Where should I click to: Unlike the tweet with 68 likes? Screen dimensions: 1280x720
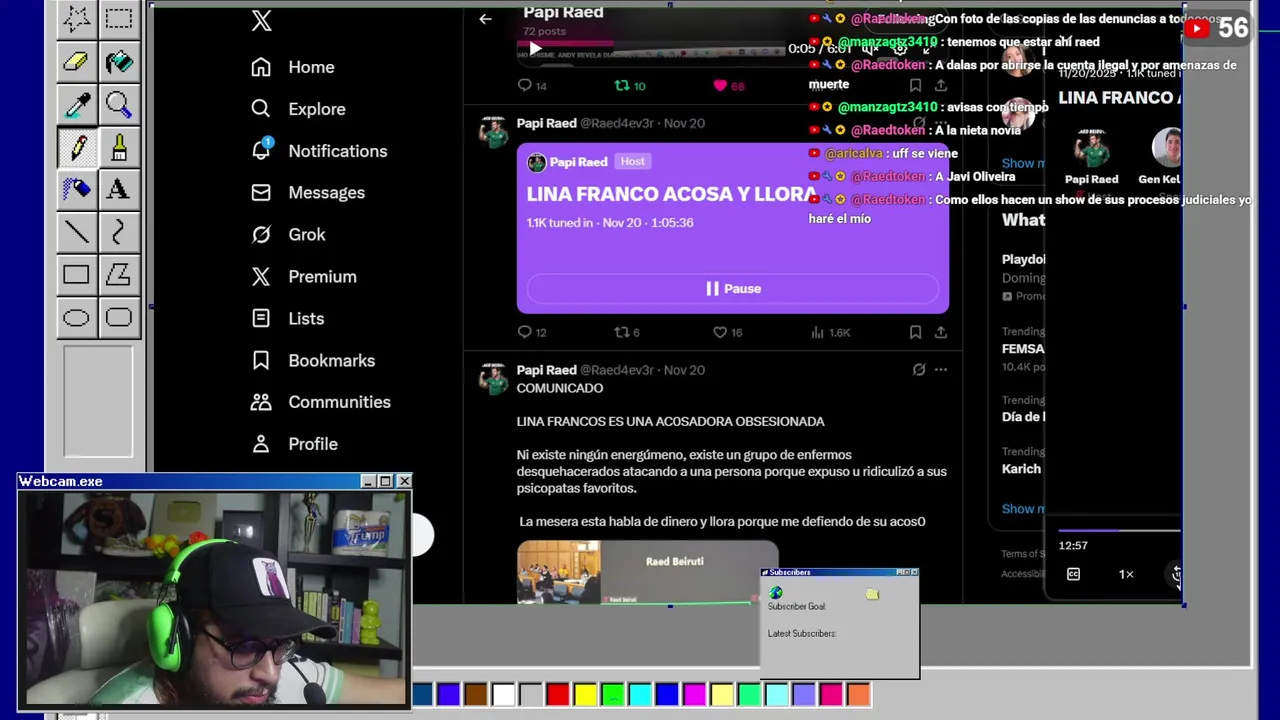(x=728, y=86)
